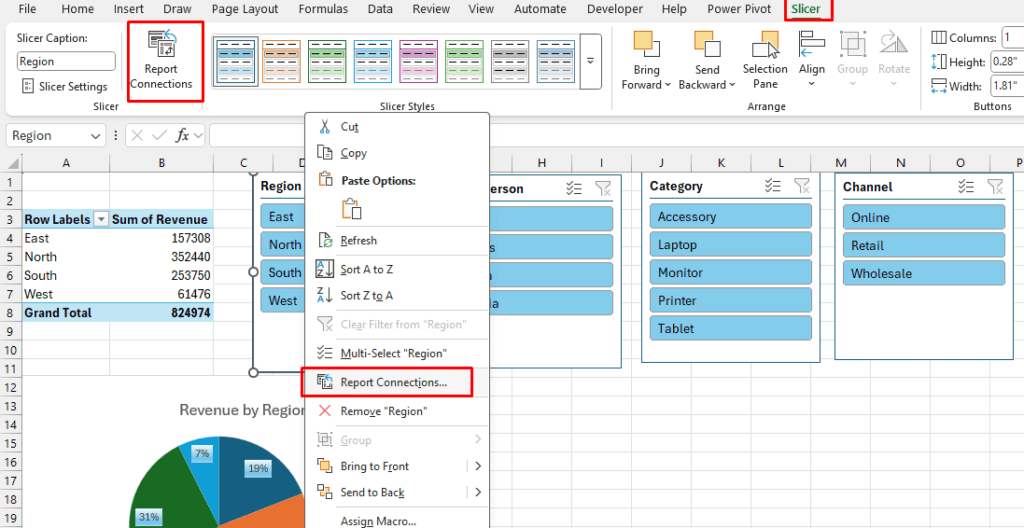This screenshot has height=528, width=1024.
Task: Select Wholesale in the Channel slicer
Action: coord(924,274)
